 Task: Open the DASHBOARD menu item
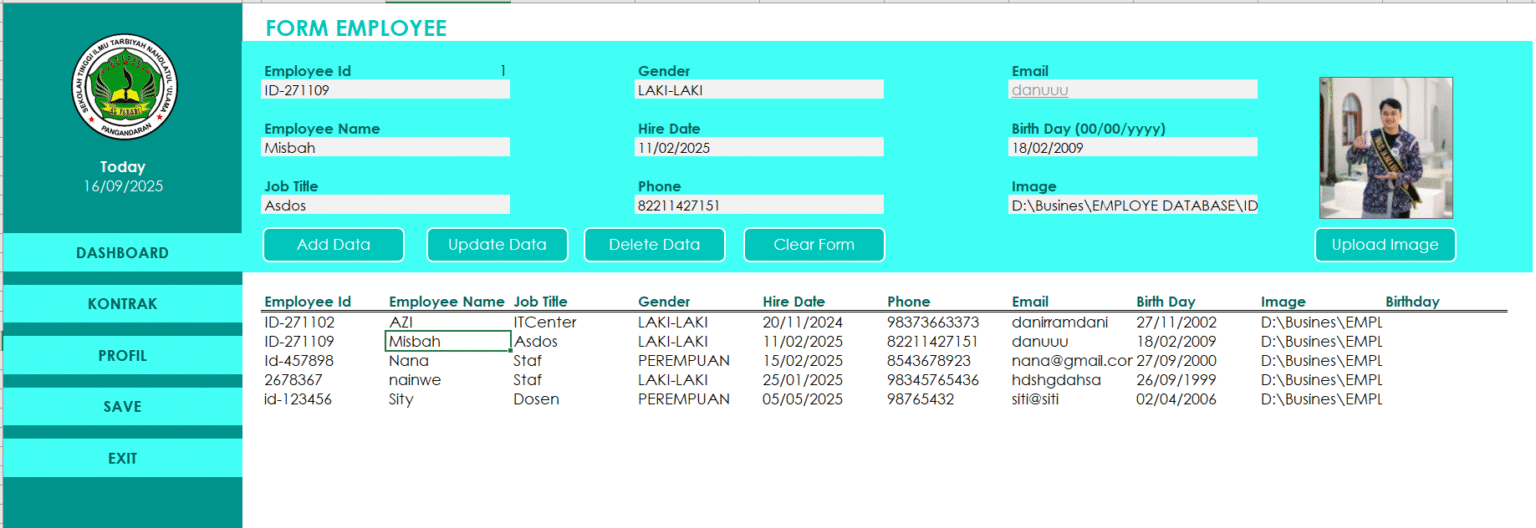[x=122, y=253]
